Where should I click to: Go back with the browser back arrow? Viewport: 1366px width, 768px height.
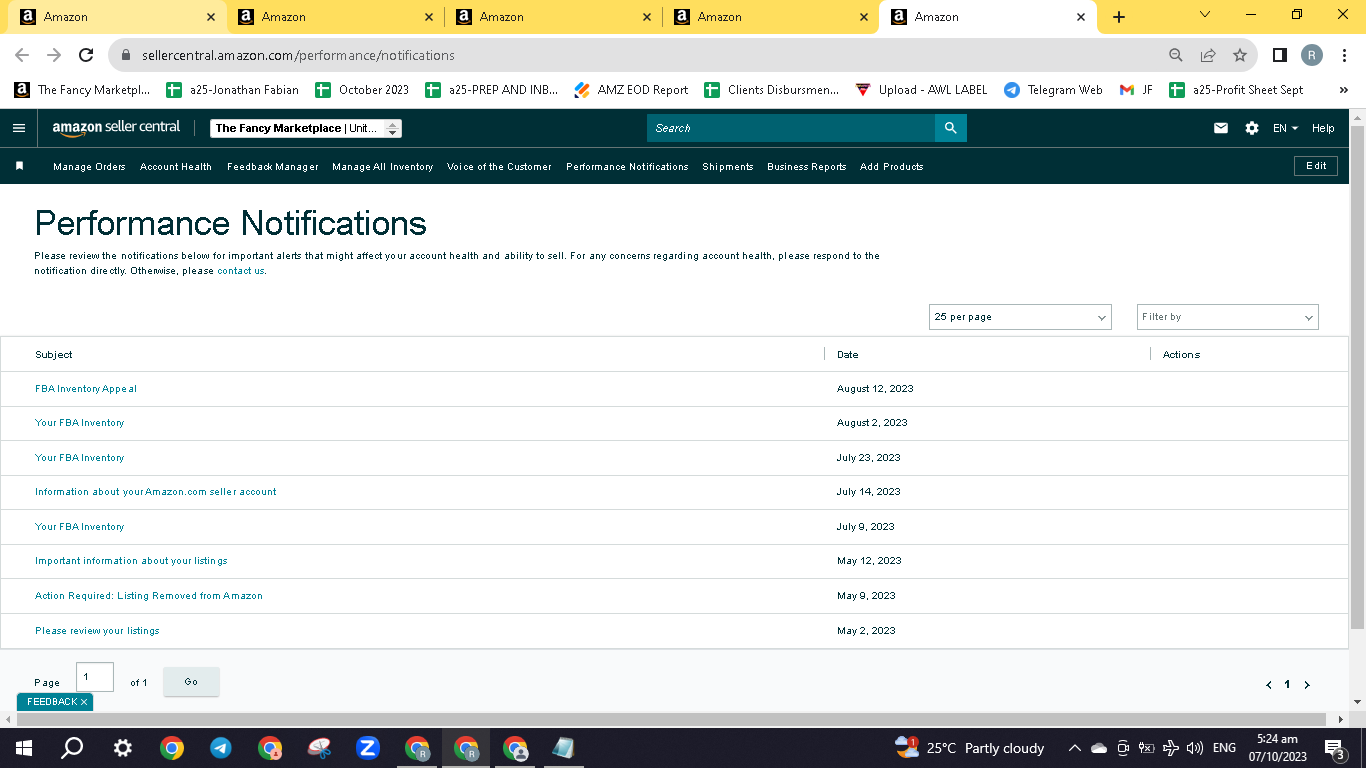pyautogui.click(x=22, y=55)
